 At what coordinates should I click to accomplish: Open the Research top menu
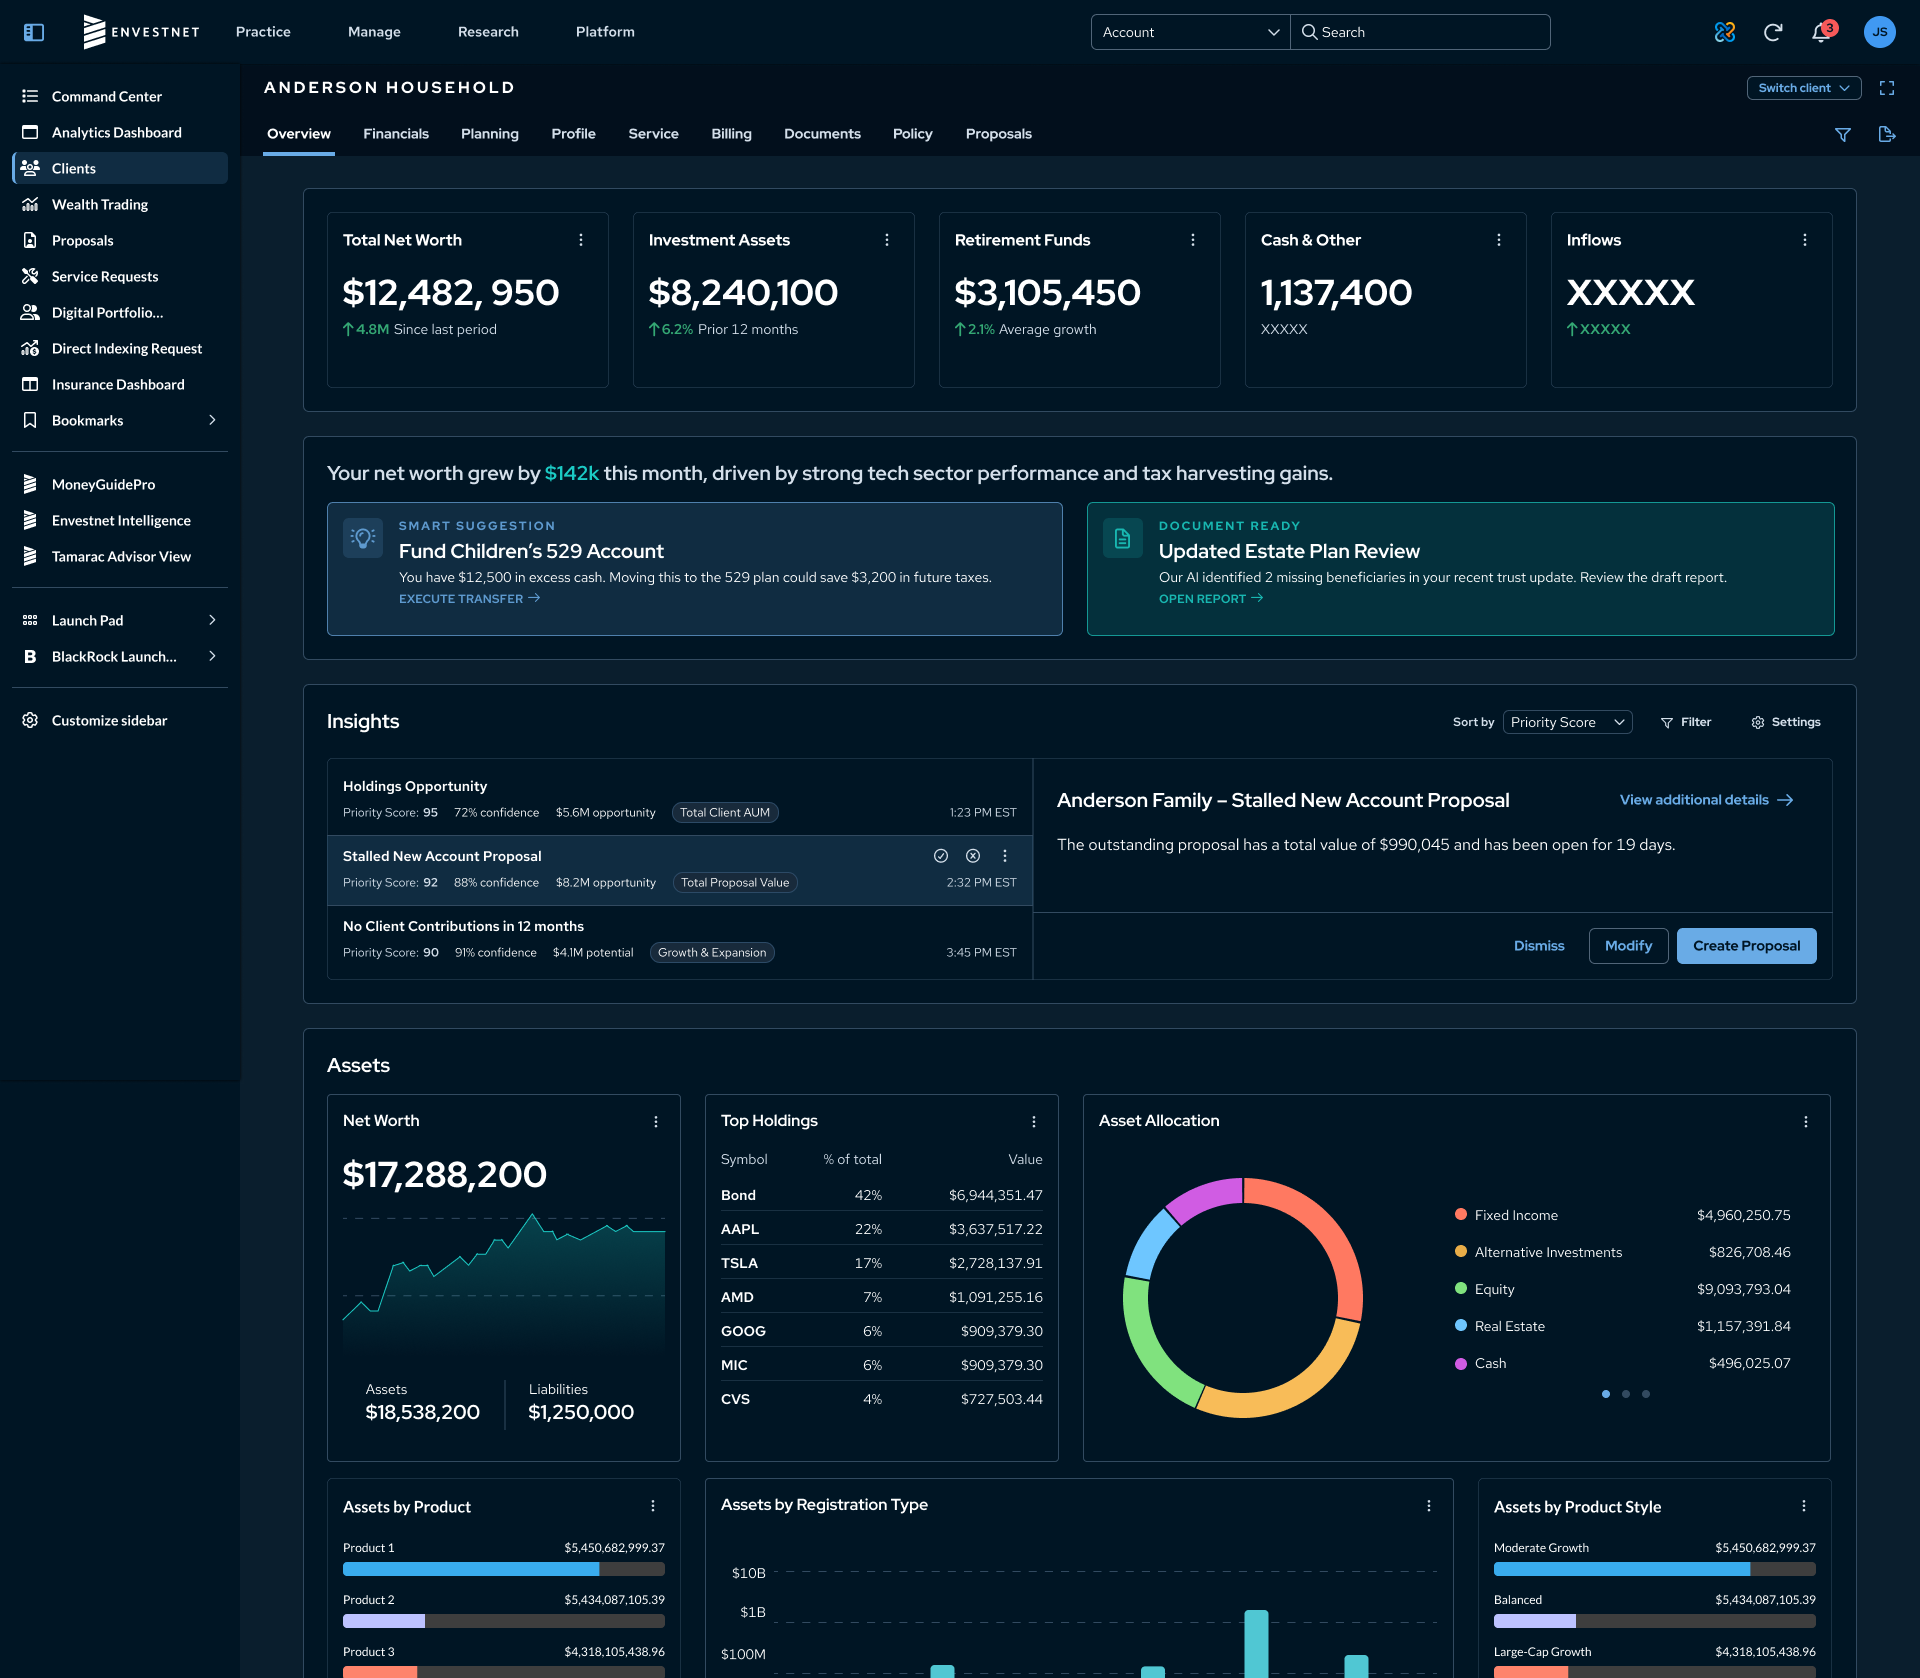pos(488,32)
